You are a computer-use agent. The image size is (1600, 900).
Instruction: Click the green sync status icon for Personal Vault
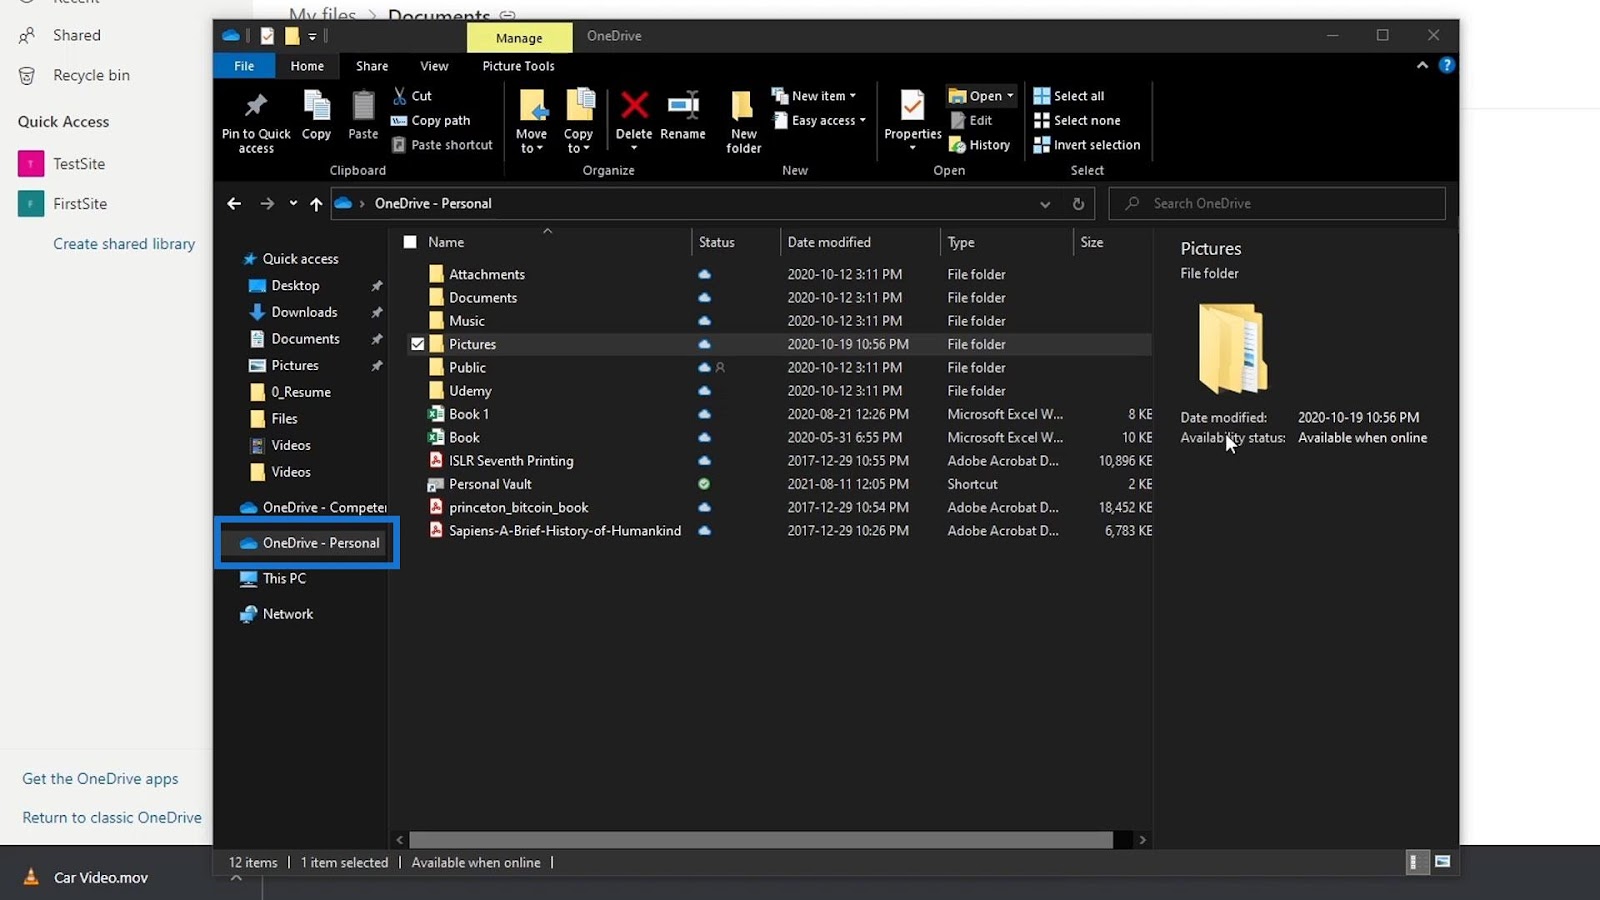coord(704,484)
